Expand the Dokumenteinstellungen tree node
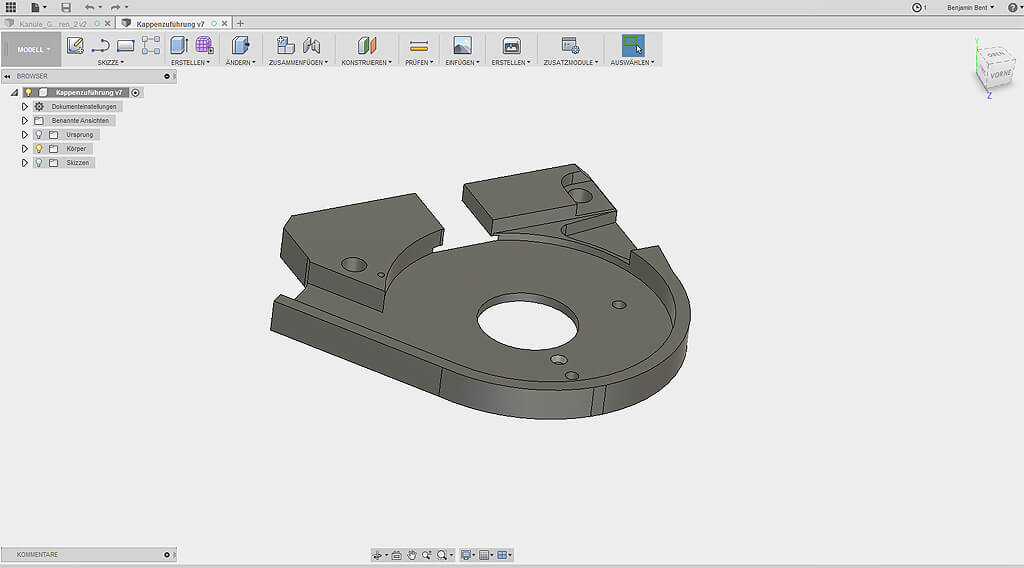1024x568 pixels. click(x=25, y=106)
